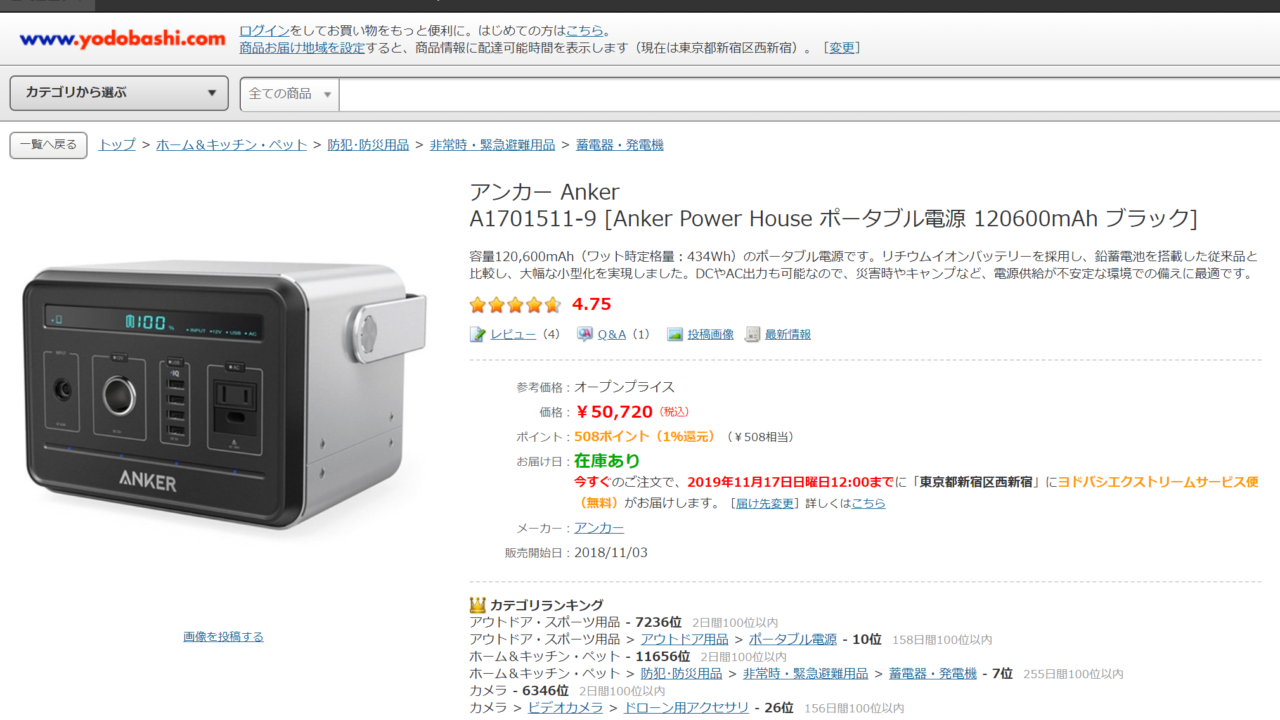1280x720 pixels.
Task: Click the 画像を投稿する link
Action: tap(223, 636)
